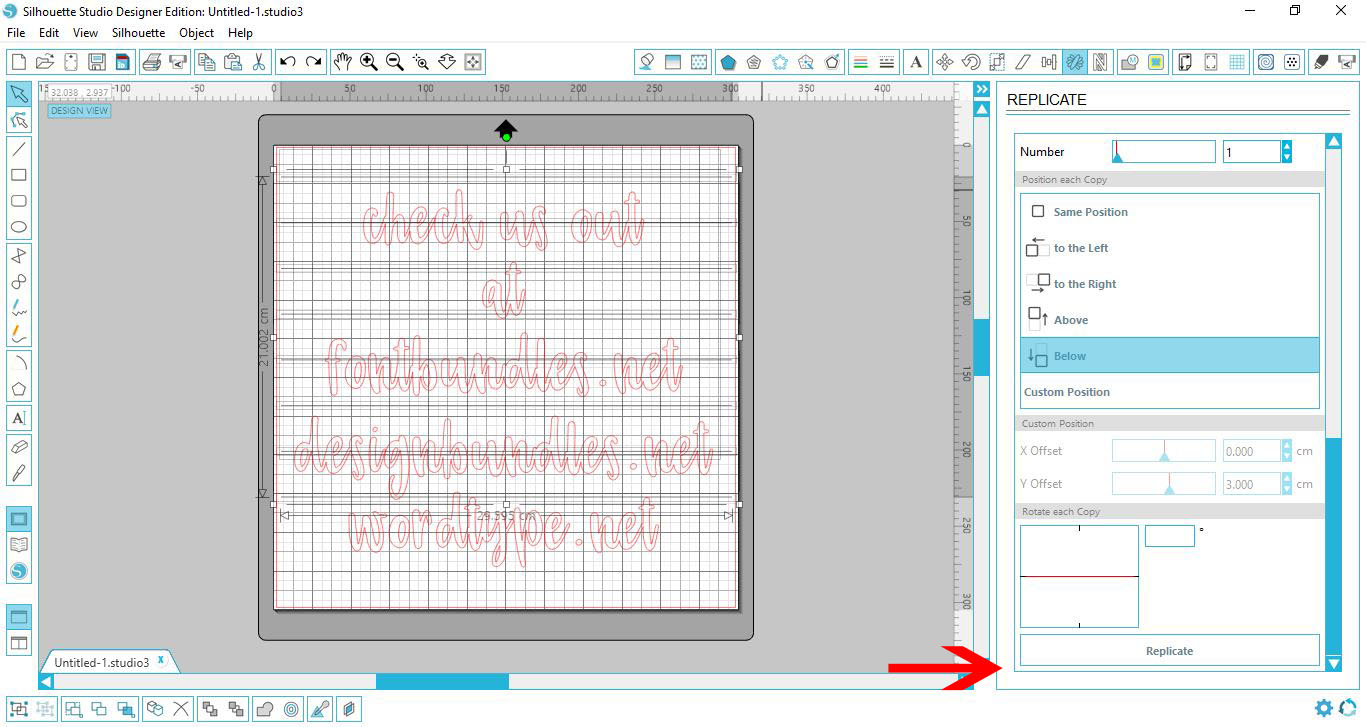The height and width of the screenshot is (727, 1366).
Task: Expand Custom Position options
Action: 1068,391
